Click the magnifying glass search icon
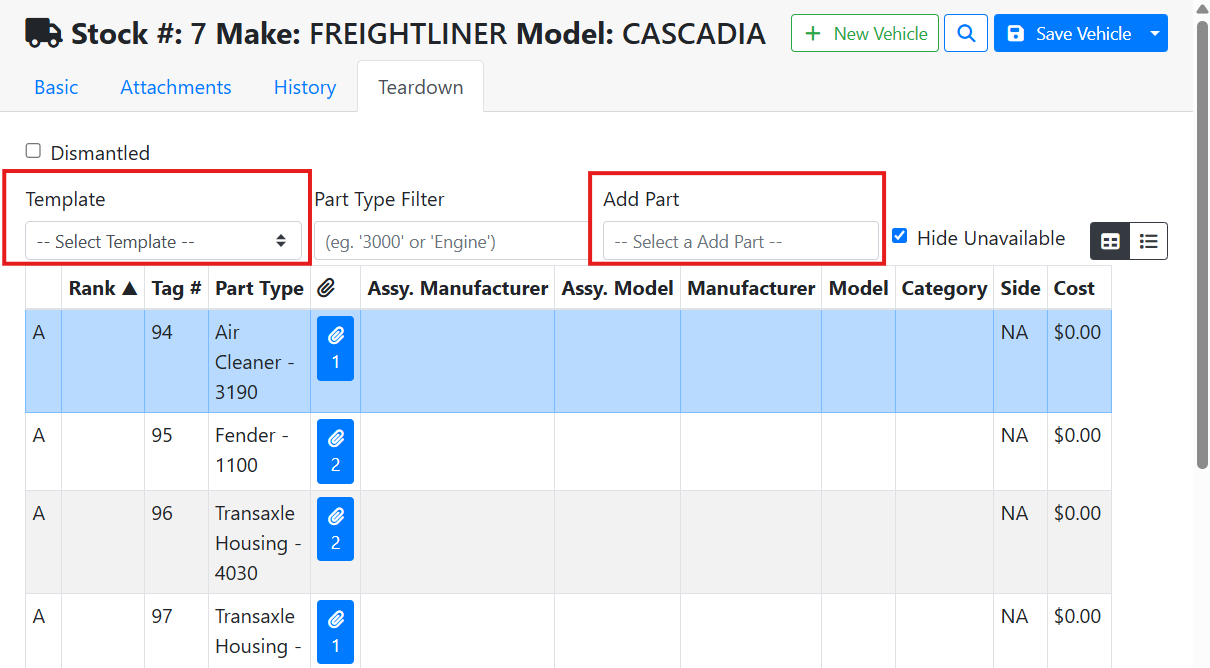The width and height of the screenshot is (1210, 668). click(x=966, y=33)
